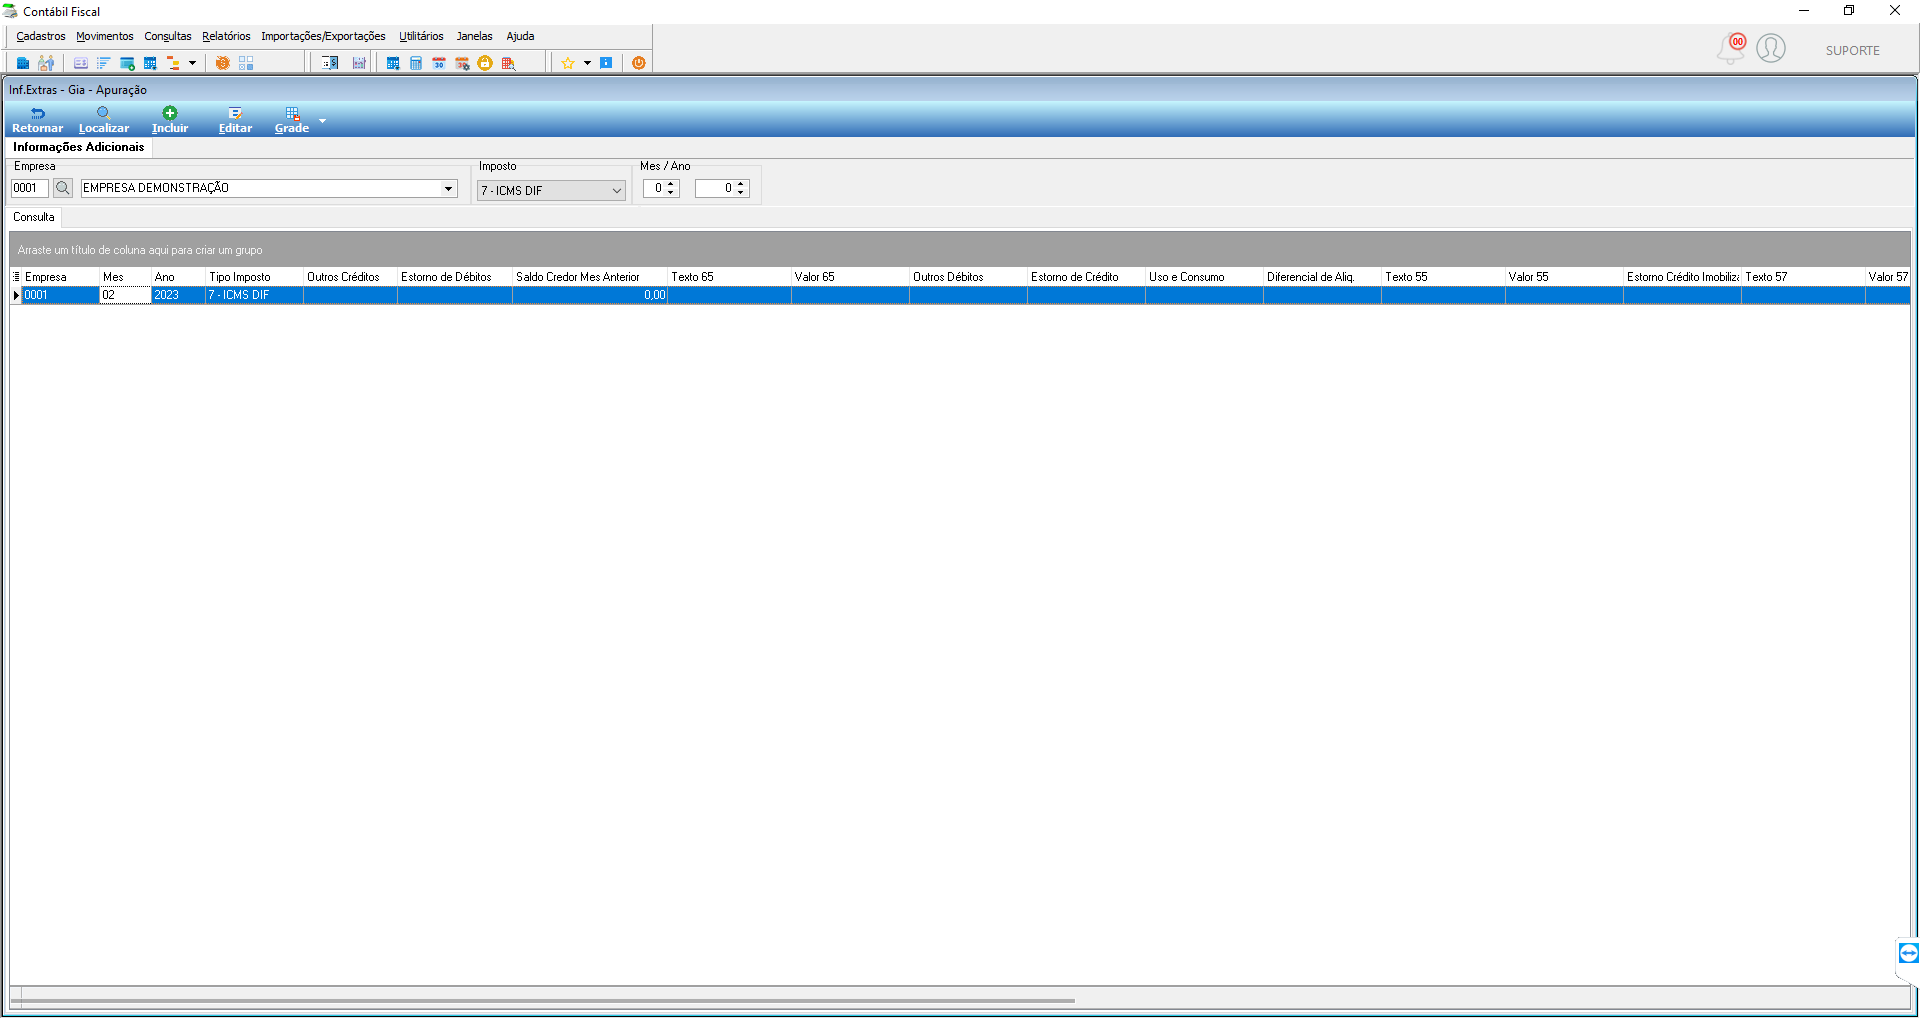The image size is (1920, 1018).
Task: Open the Janelas menu
Action: 474,36
